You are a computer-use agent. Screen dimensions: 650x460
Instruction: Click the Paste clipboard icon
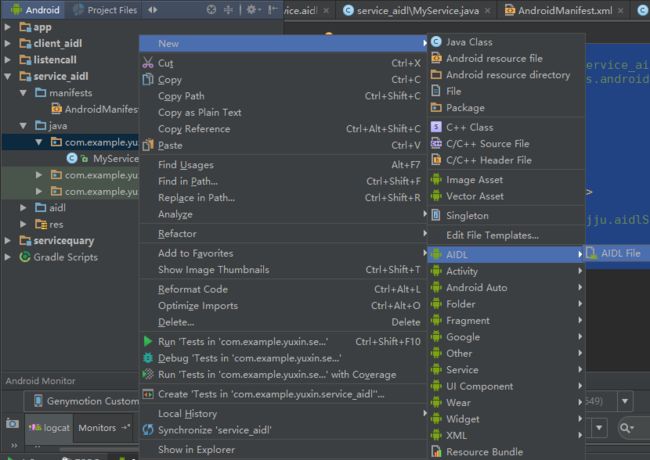pos(148,145)
